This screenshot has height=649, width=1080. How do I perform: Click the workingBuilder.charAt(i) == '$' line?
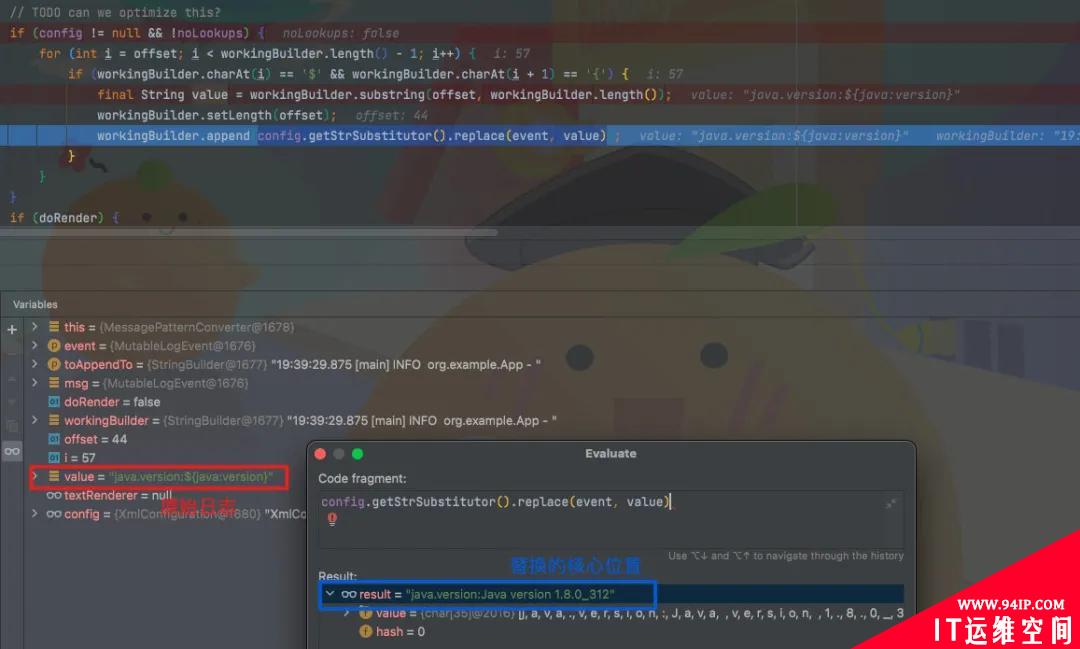pyautogui.click(x=348, y=74)
